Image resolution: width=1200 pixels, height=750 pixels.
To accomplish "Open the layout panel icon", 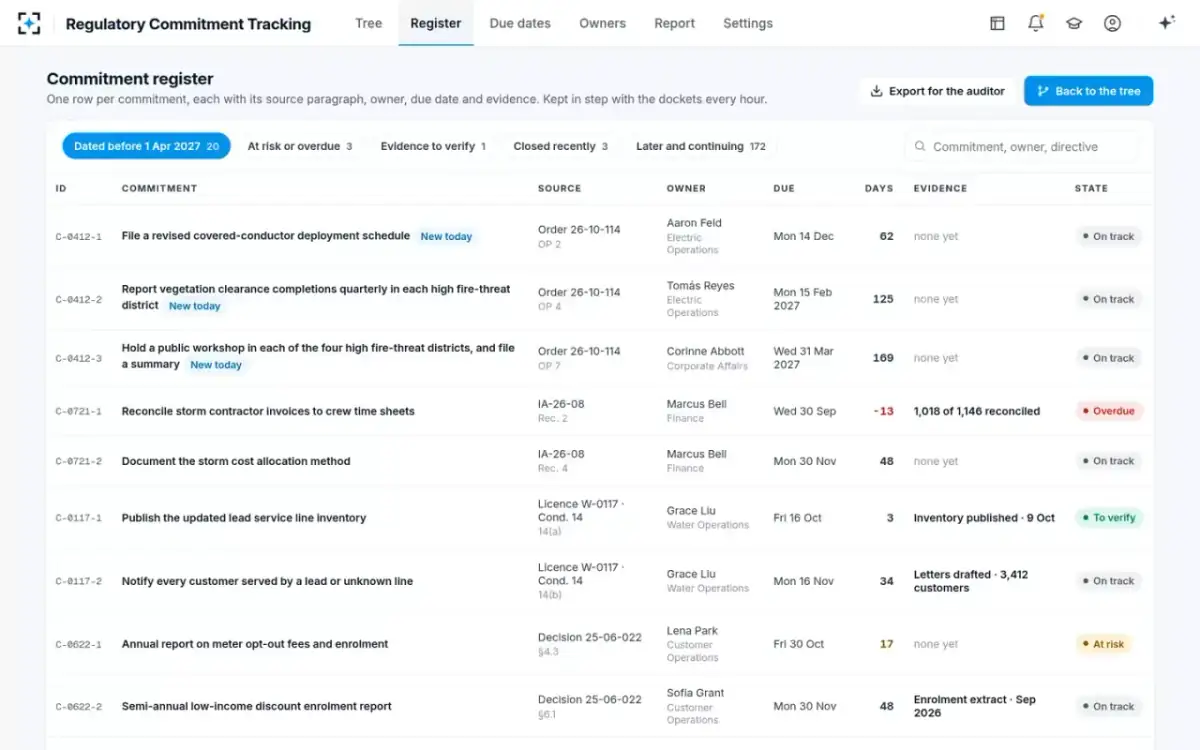I will (x=997, y=23).
